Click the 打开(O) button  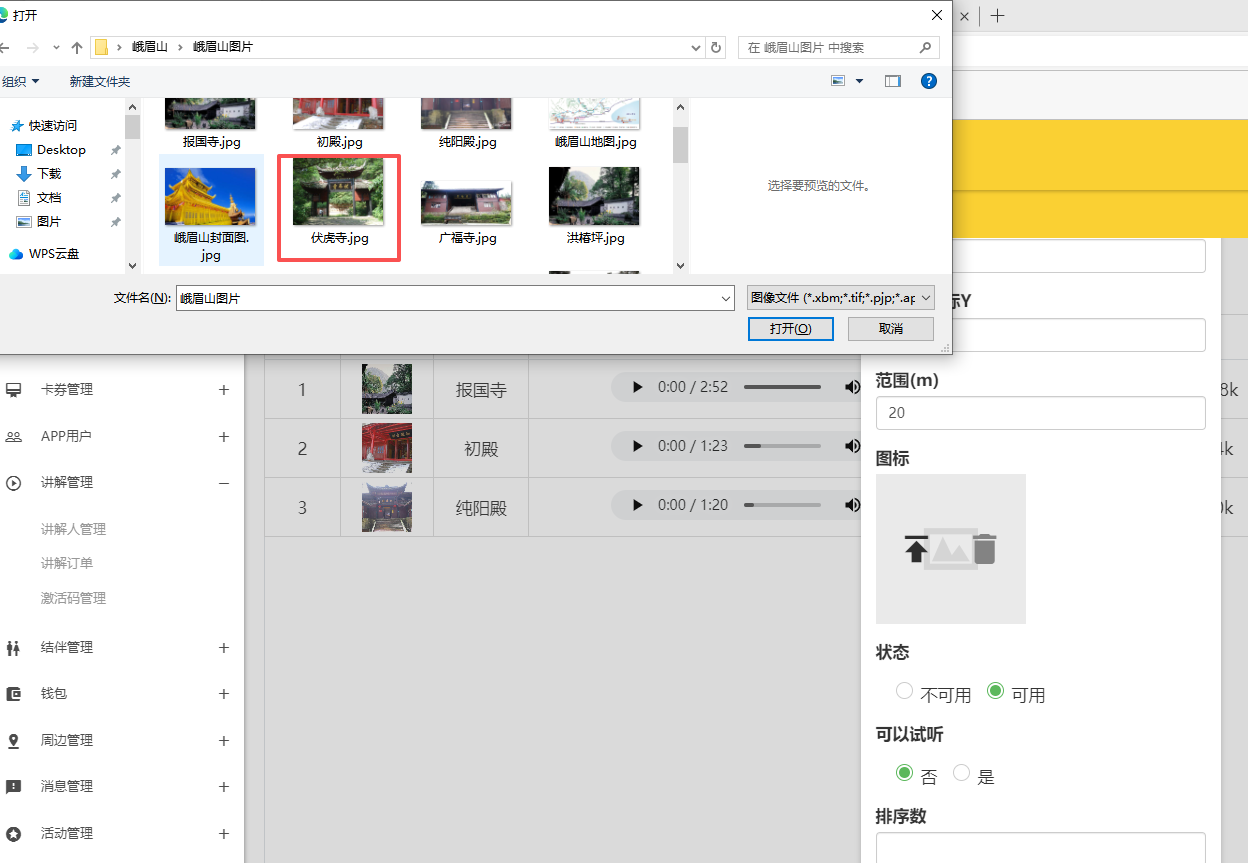coord(790,329)
